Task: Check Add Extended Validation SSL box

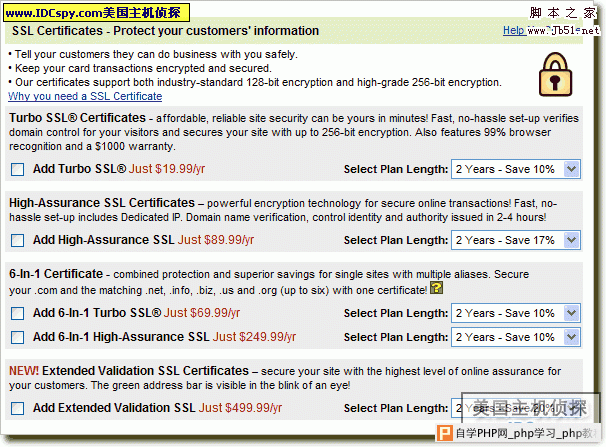Action: pos(17,408)
